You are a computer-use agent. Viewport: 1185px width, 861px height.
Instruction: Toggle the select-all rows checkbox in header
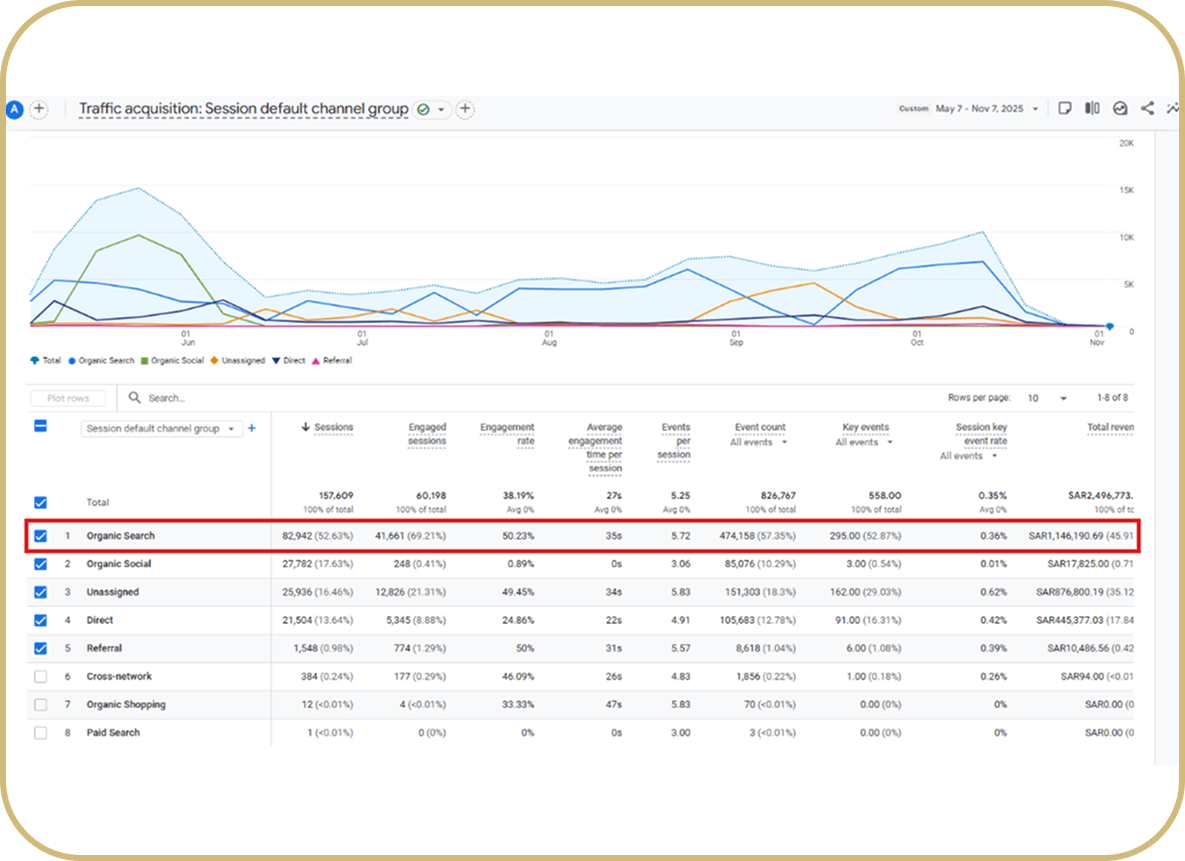[41, 426]
